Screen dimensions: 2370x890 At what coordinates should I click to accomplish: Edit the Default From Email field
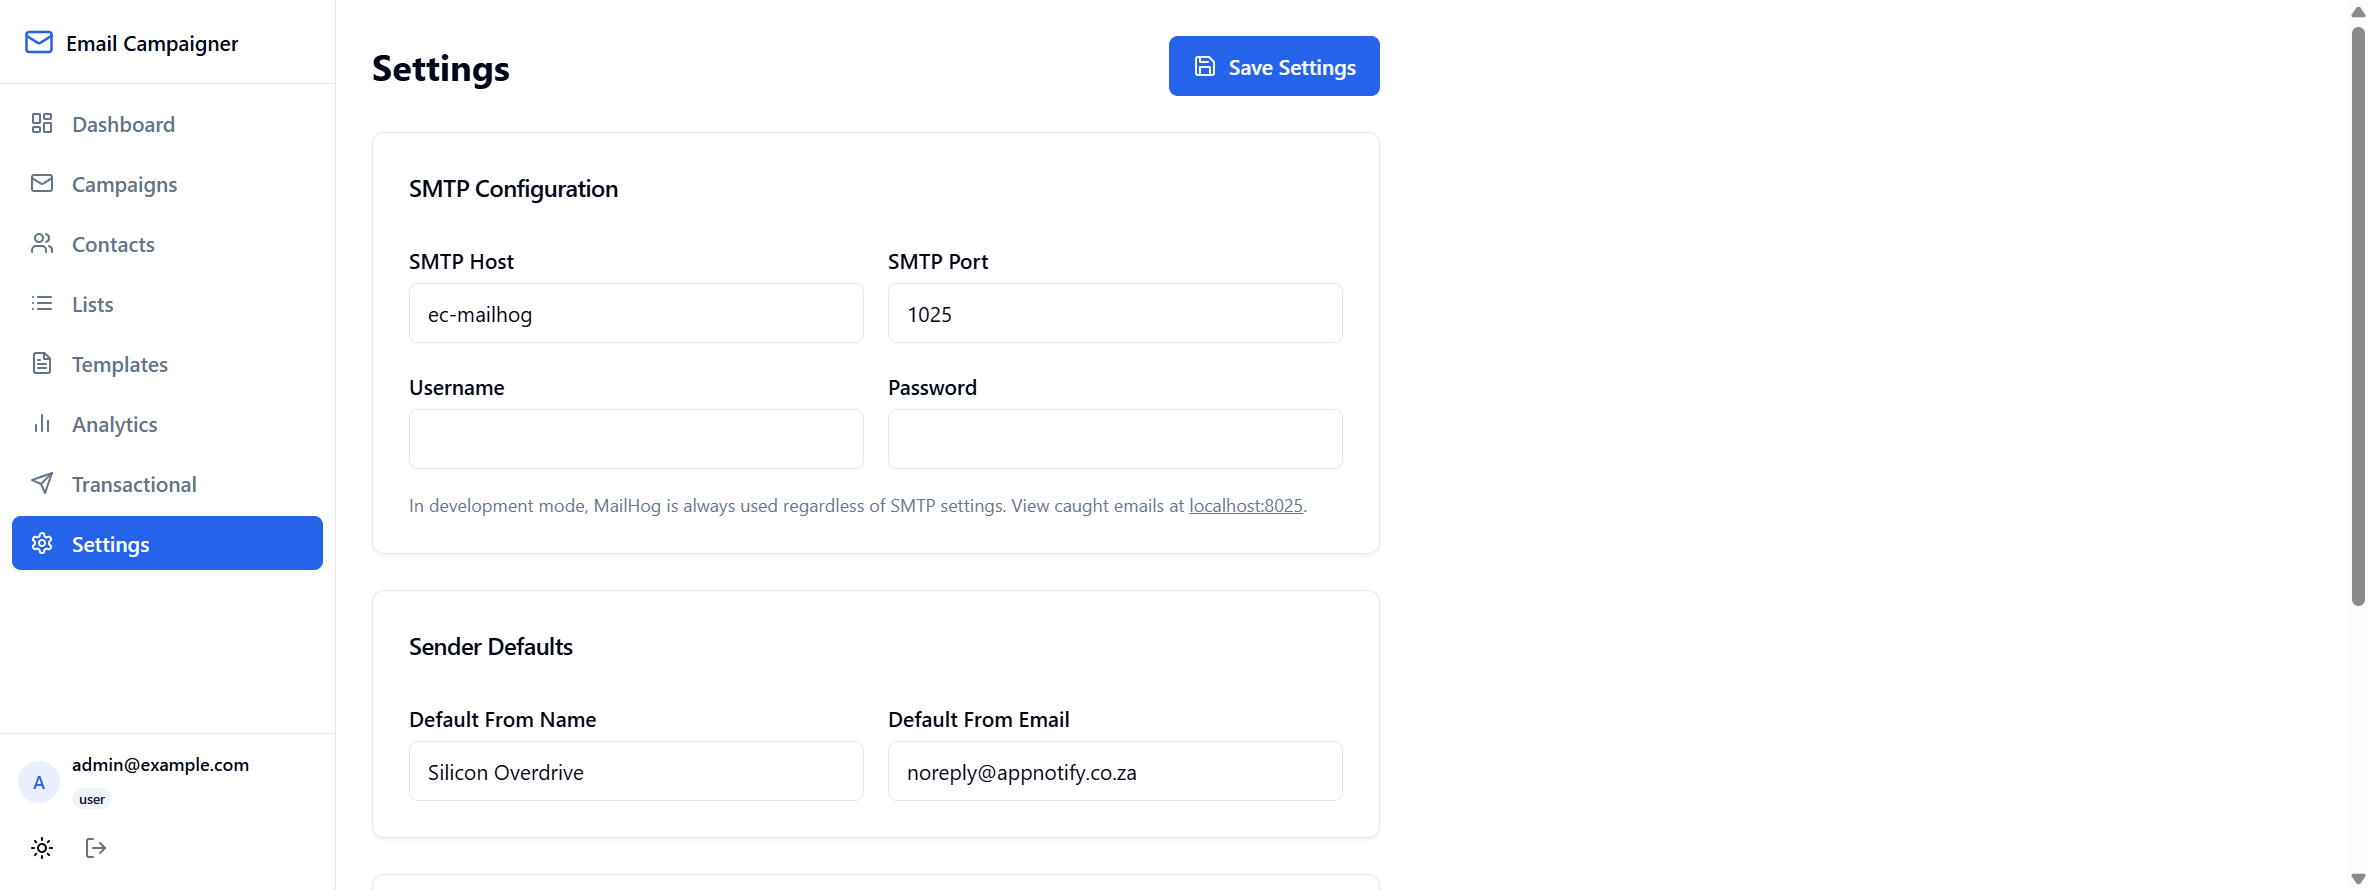[1115, 771]
